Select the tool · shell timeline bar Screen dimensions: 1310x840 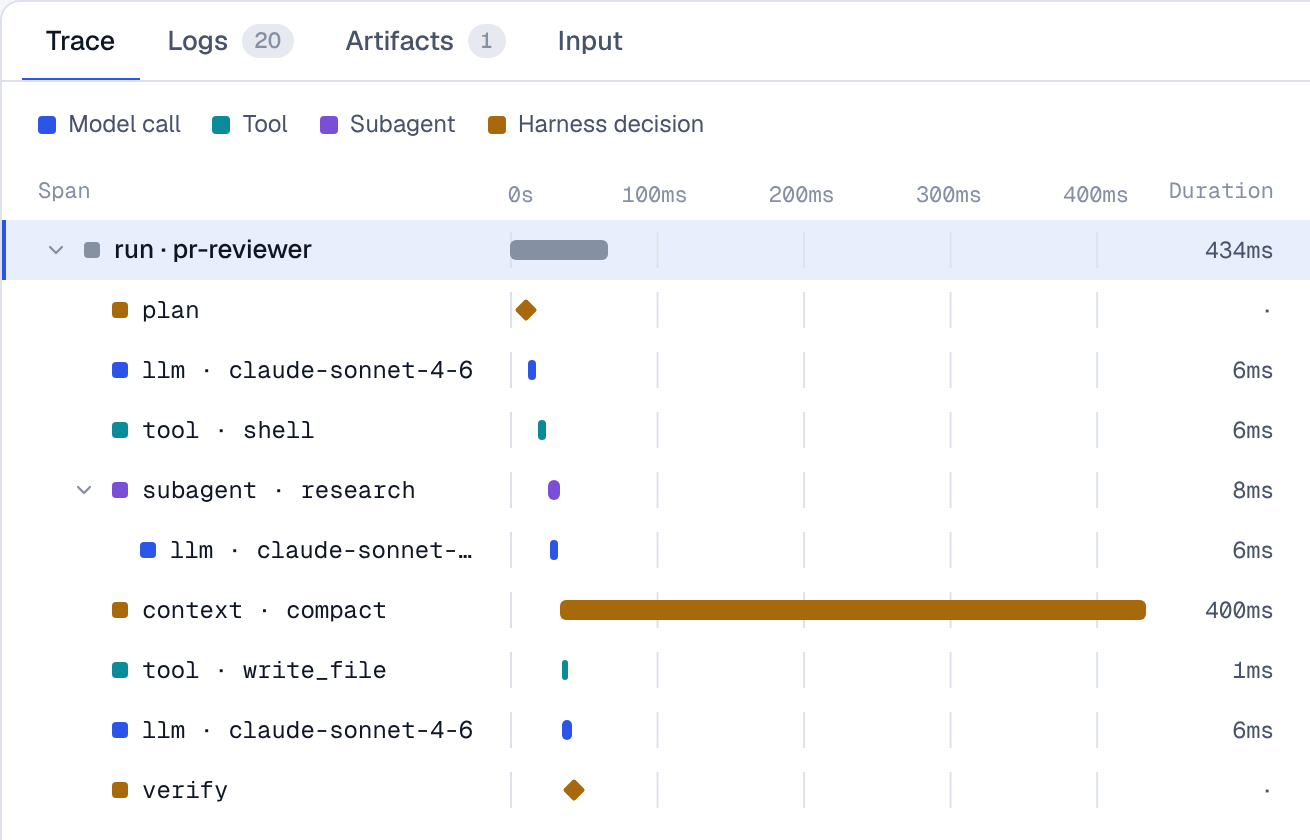542,430
